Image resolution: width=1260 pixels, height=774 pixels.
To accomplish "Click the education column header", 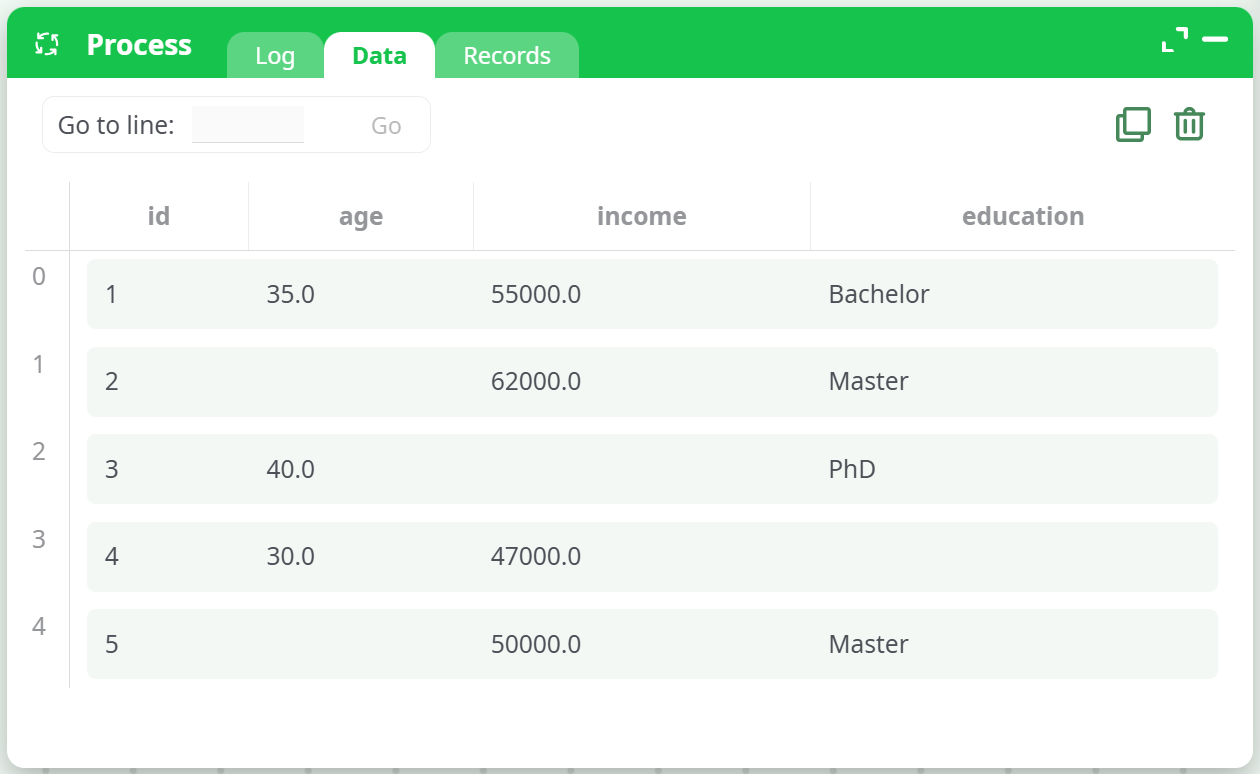I will tap(1022, 216).
